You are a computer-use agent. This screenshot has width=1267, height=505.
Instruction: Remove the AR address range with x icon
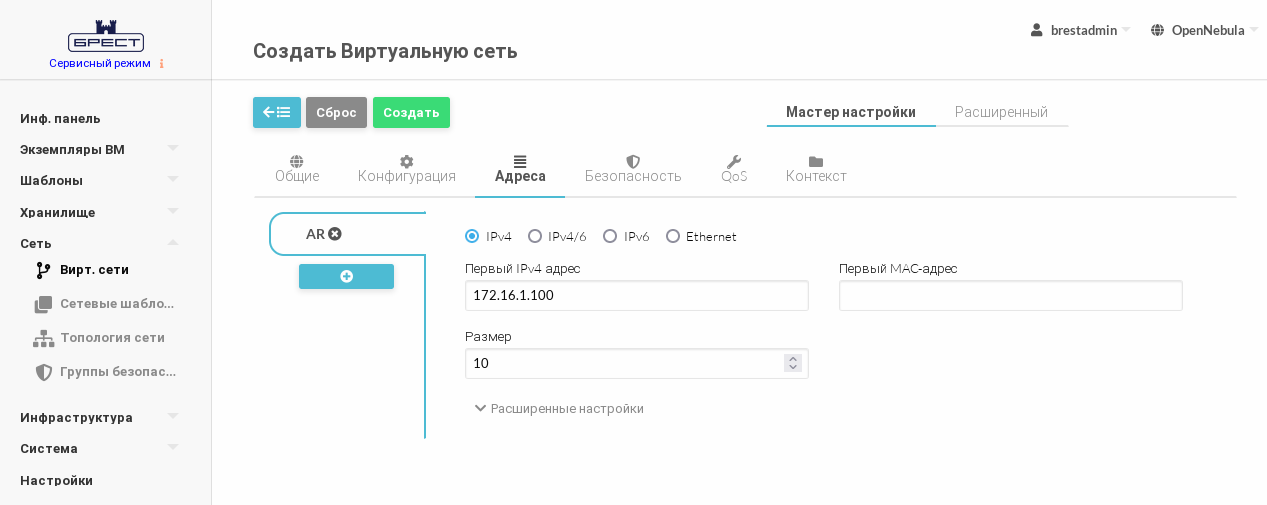(335, 234)
